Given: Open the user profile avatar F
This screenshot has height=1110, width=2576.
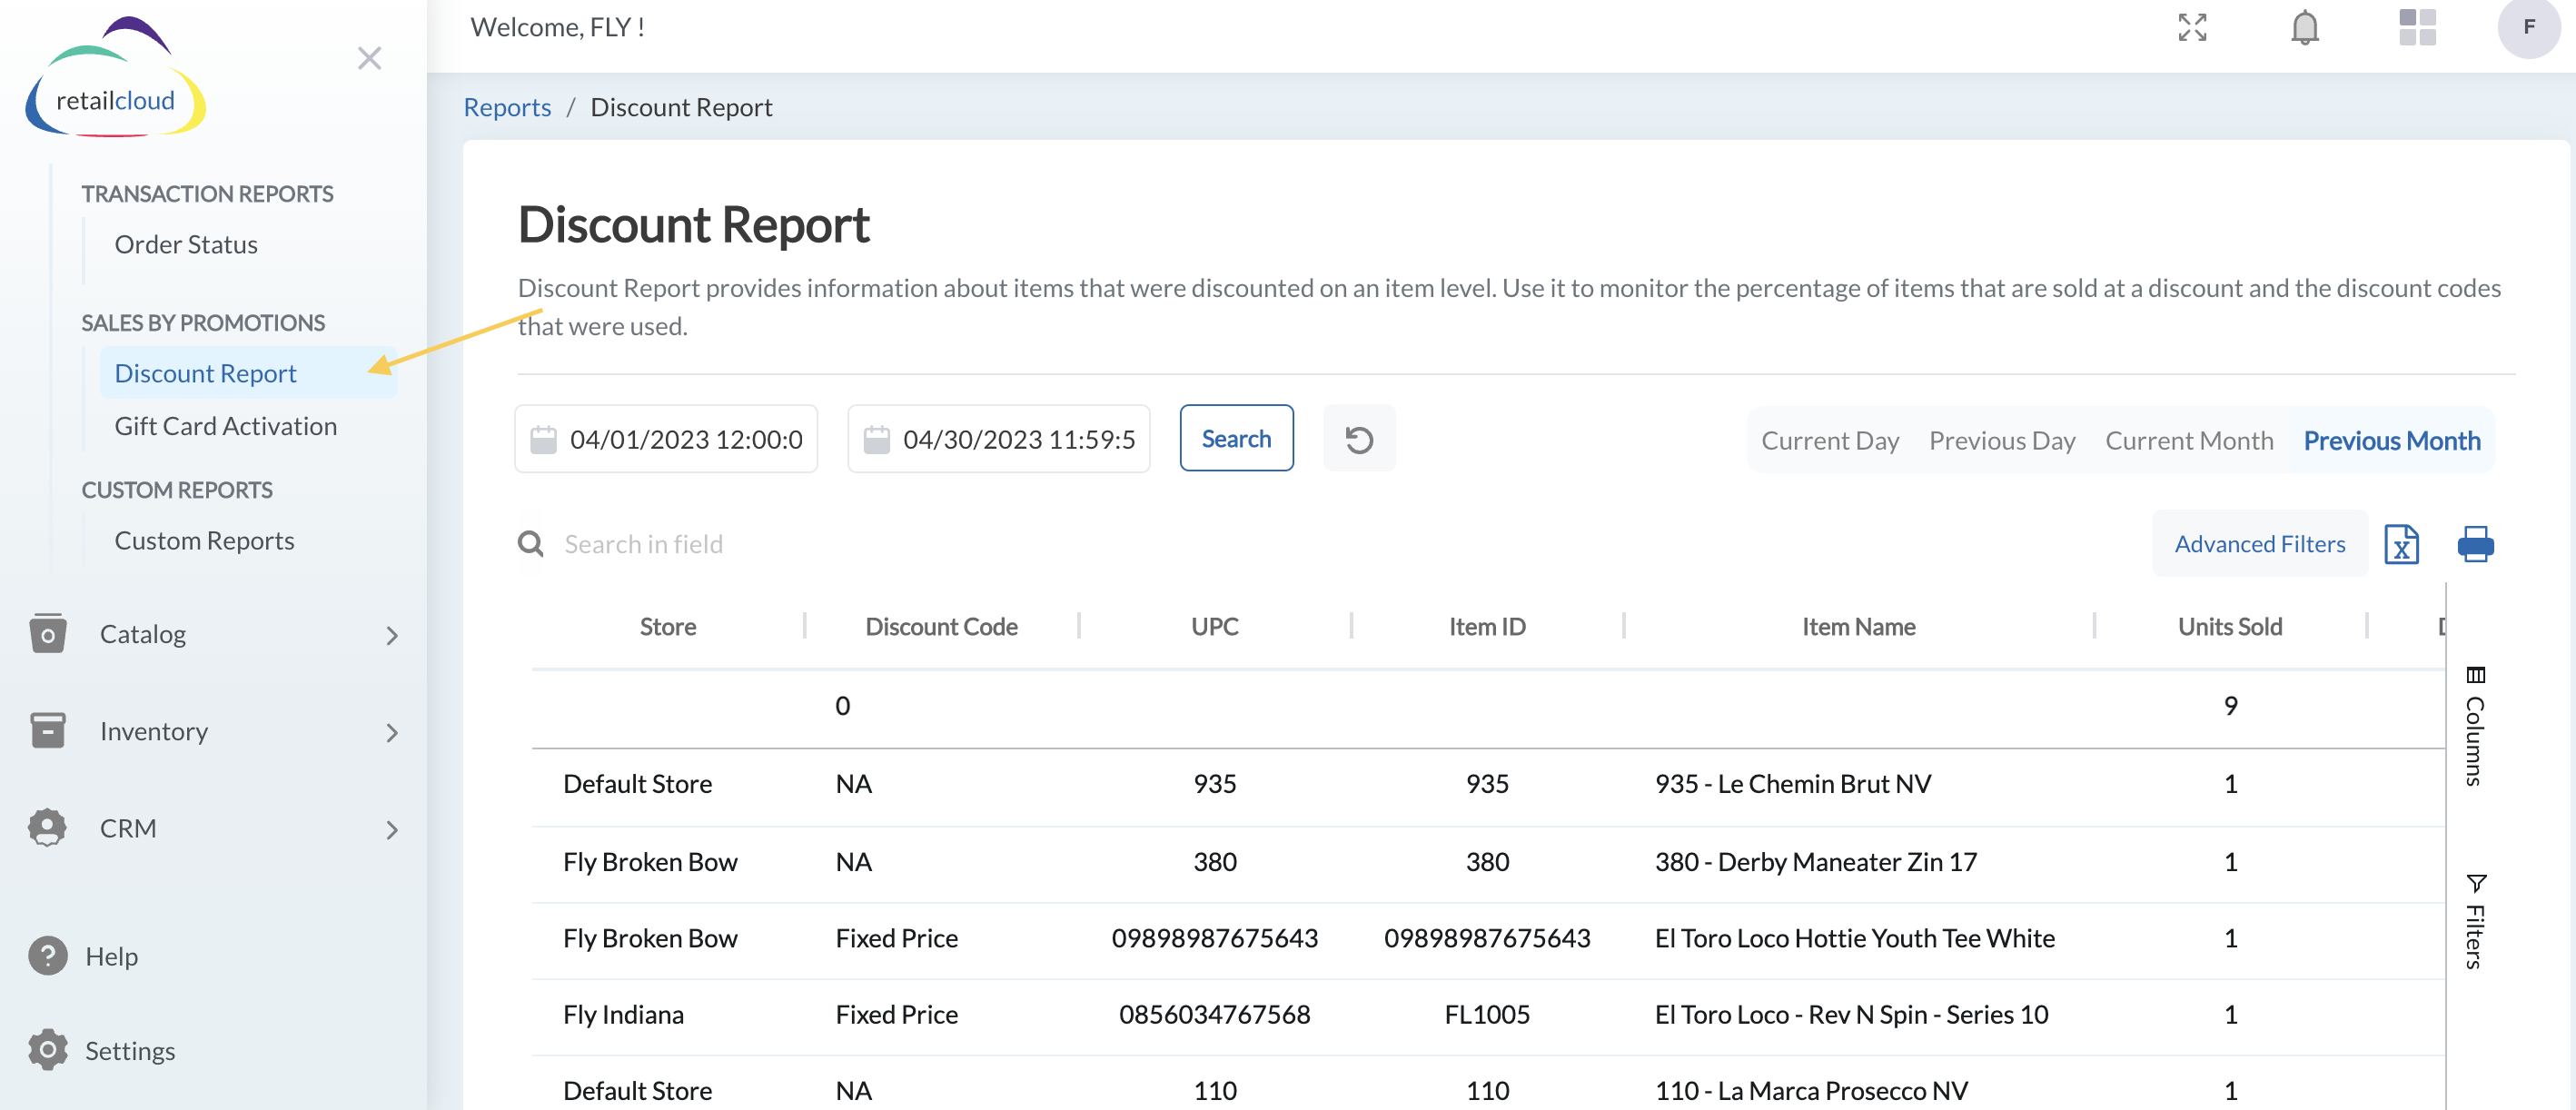Looking at the screenshot, I should [2528, 27].
